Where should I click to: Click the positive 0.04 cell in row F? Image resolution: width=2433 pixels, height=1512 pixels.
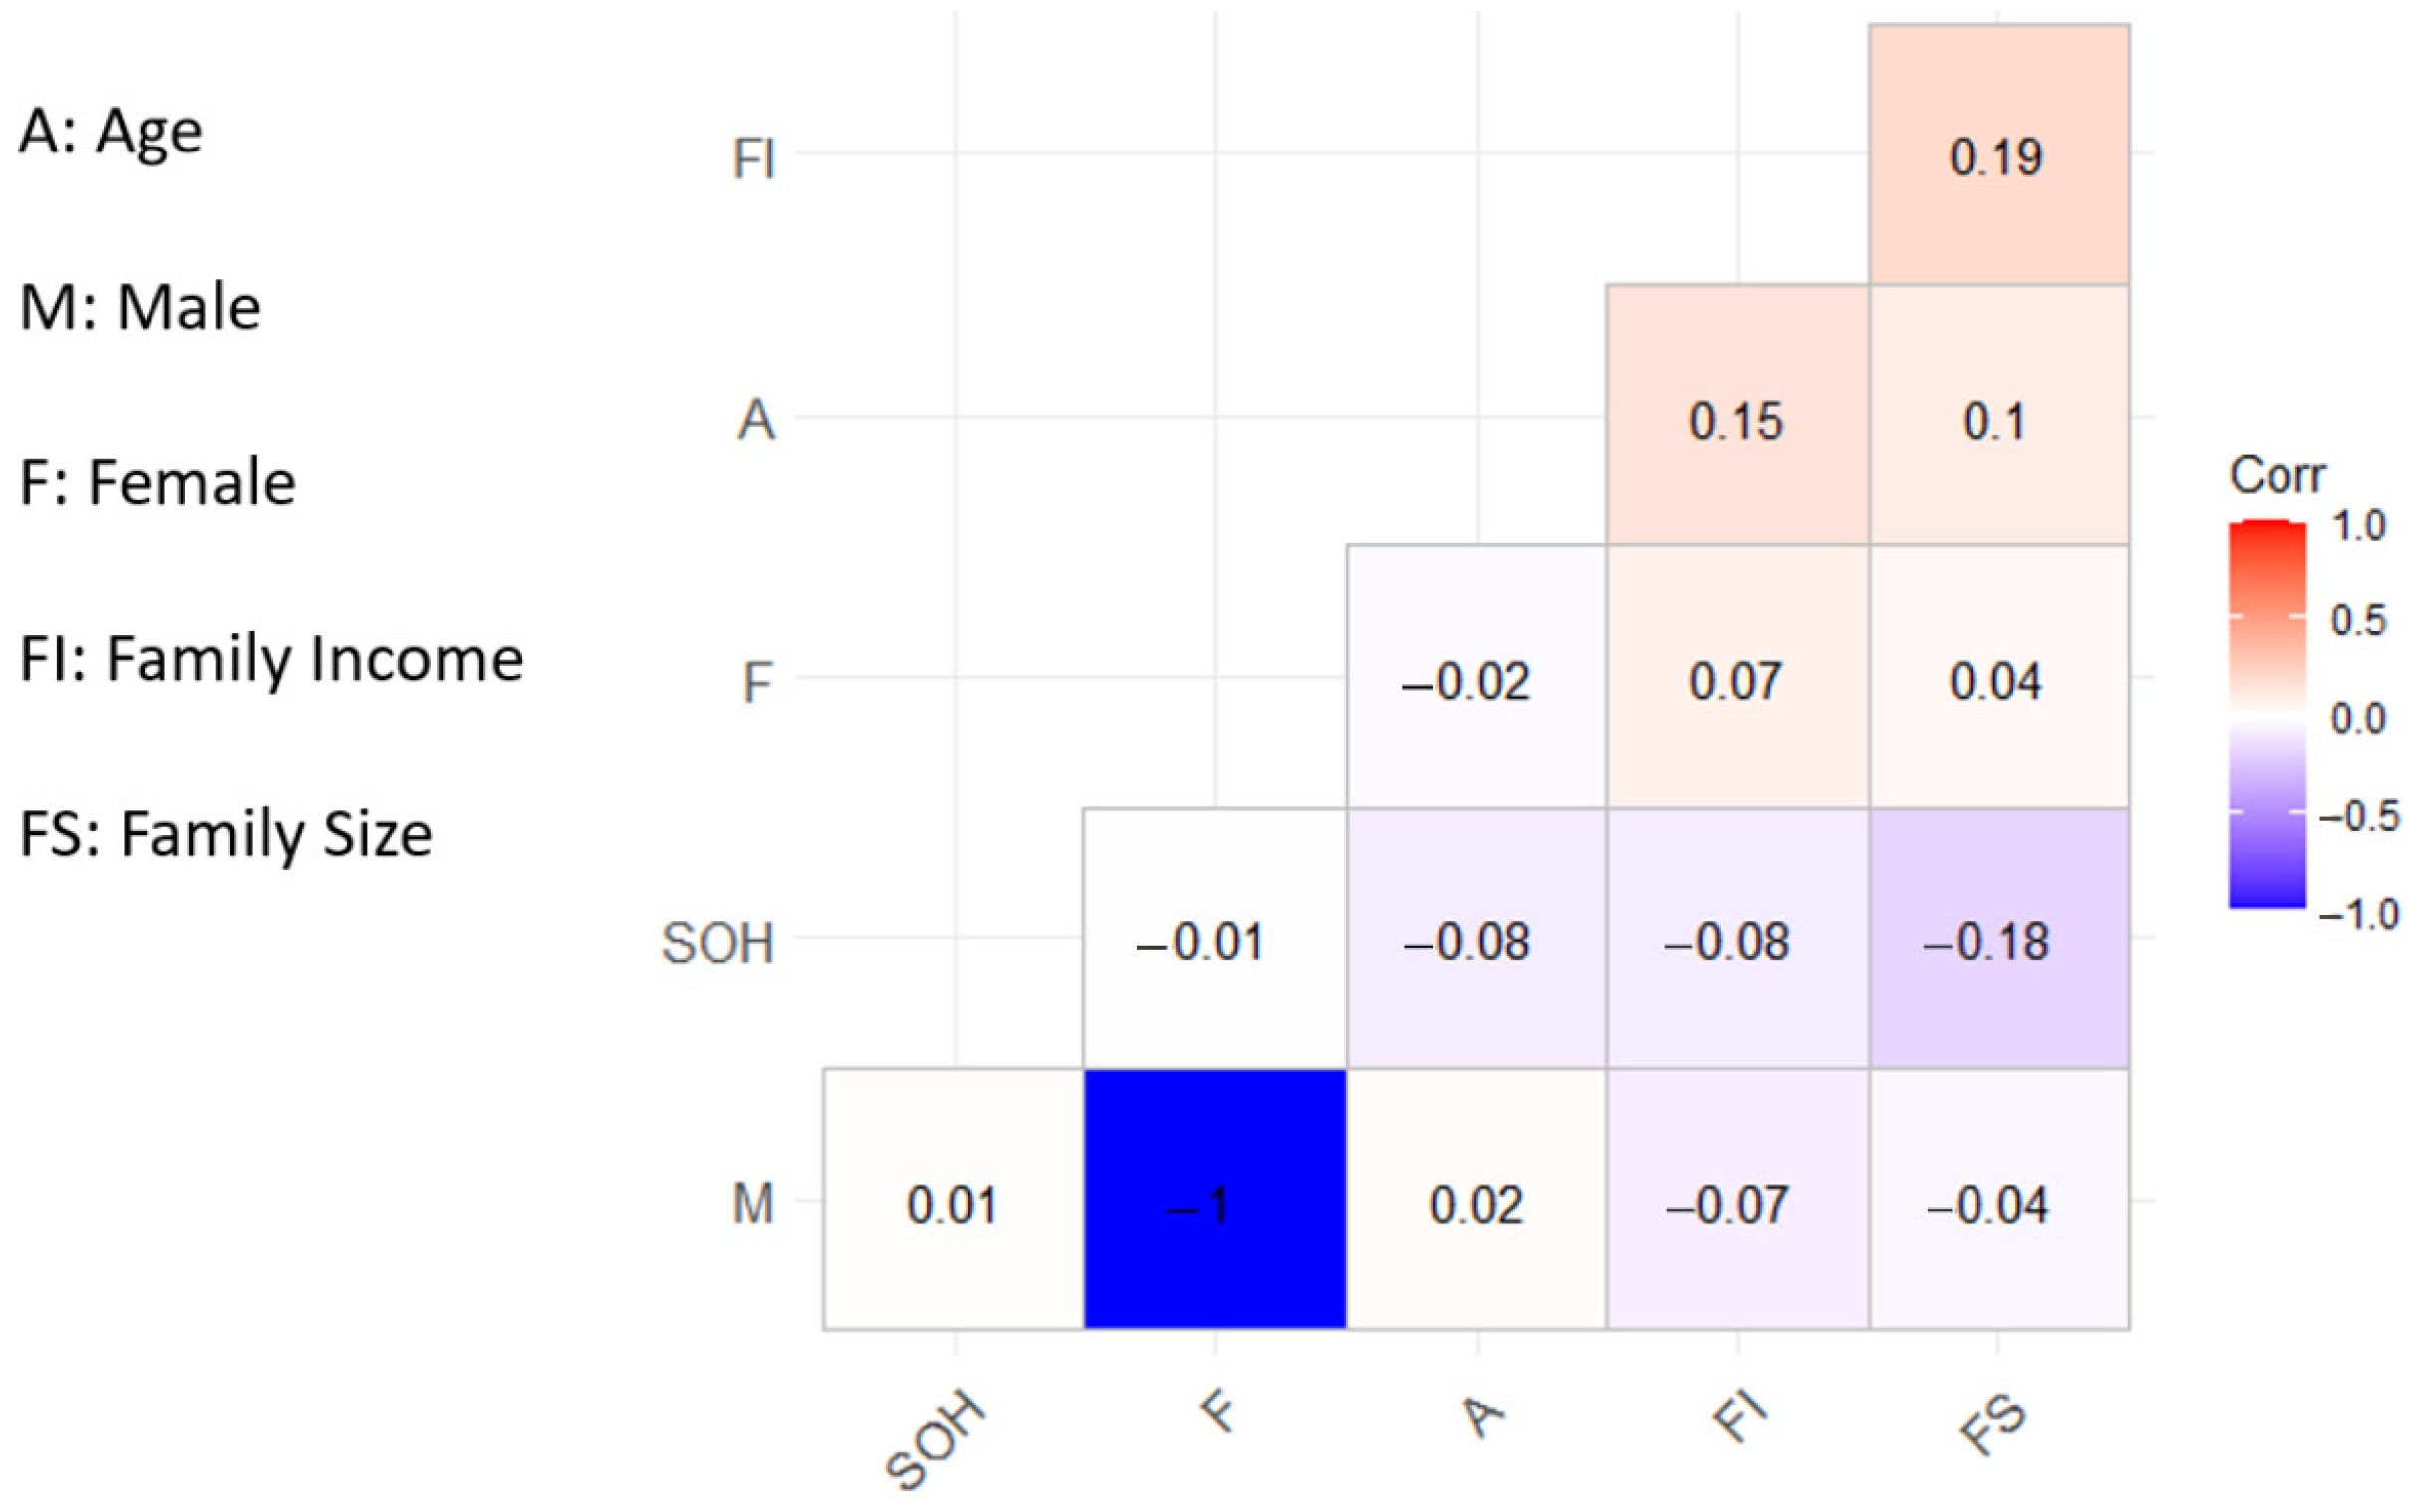pyautogui.click(x=1997, y=678)
